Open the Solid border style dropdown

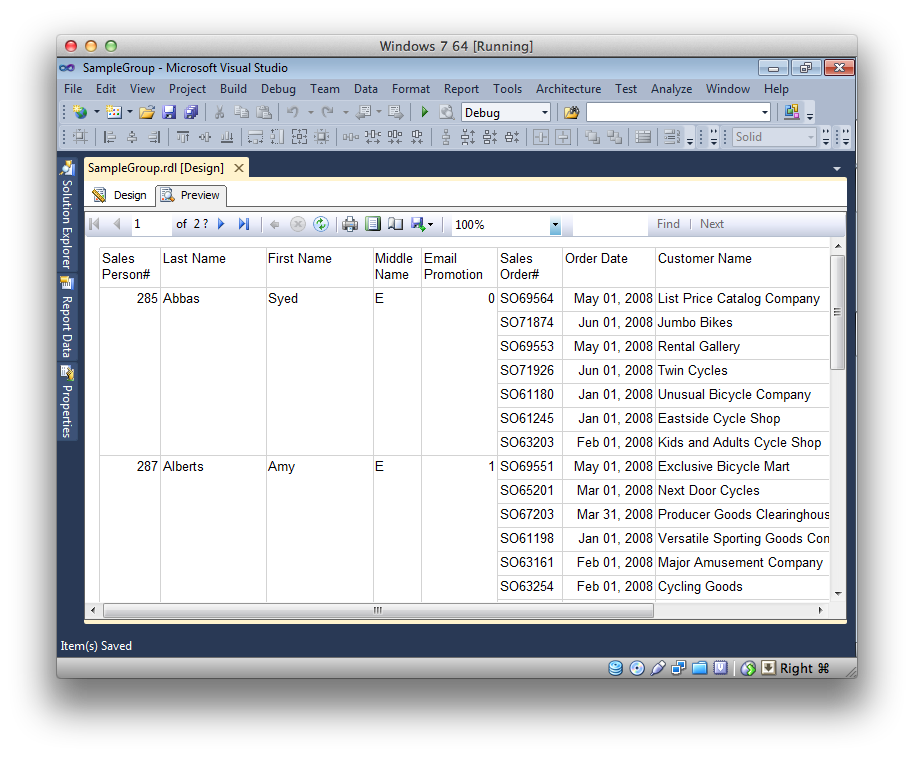[810, 137]
